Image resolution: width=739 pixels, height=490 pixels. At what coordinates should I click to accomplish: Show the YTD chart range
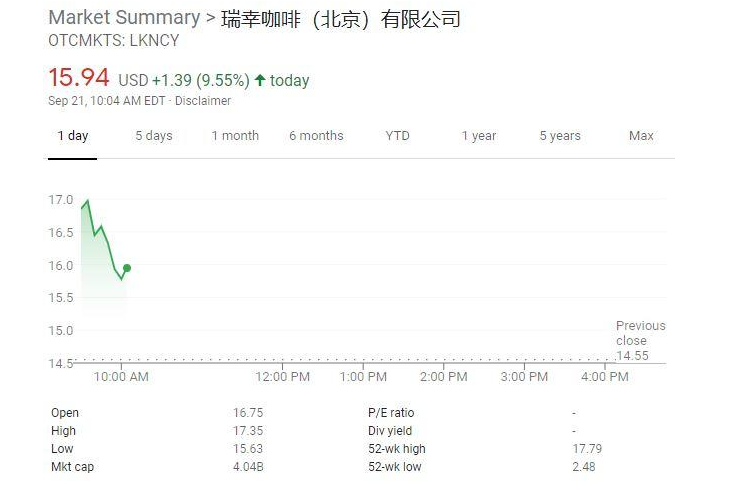[x=397, y=136]
